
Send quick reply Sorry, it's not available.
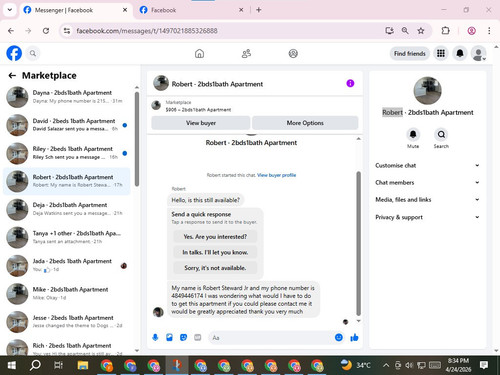[x=215, y=268]
